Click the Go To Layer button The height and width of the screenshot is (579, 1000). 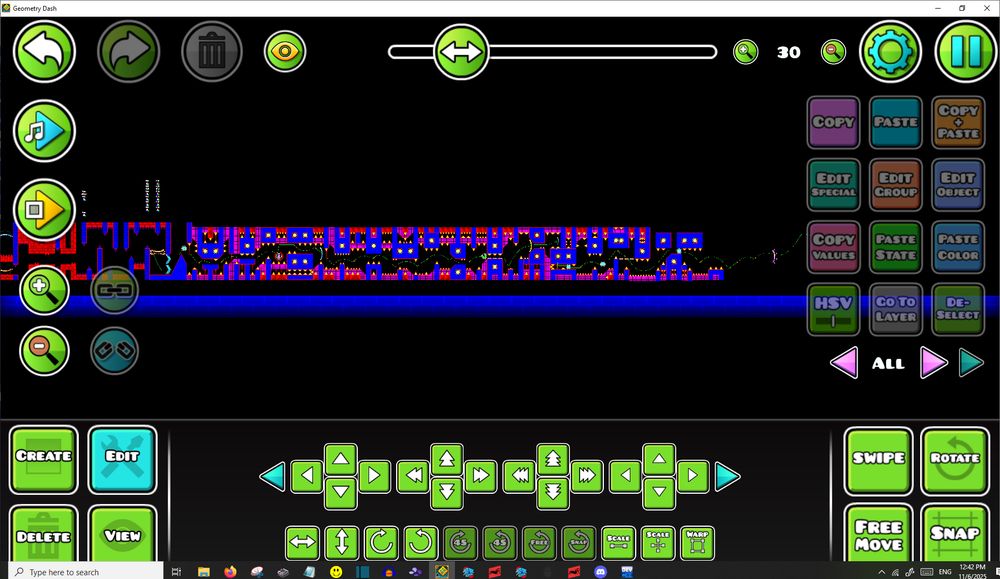[895, 310]
